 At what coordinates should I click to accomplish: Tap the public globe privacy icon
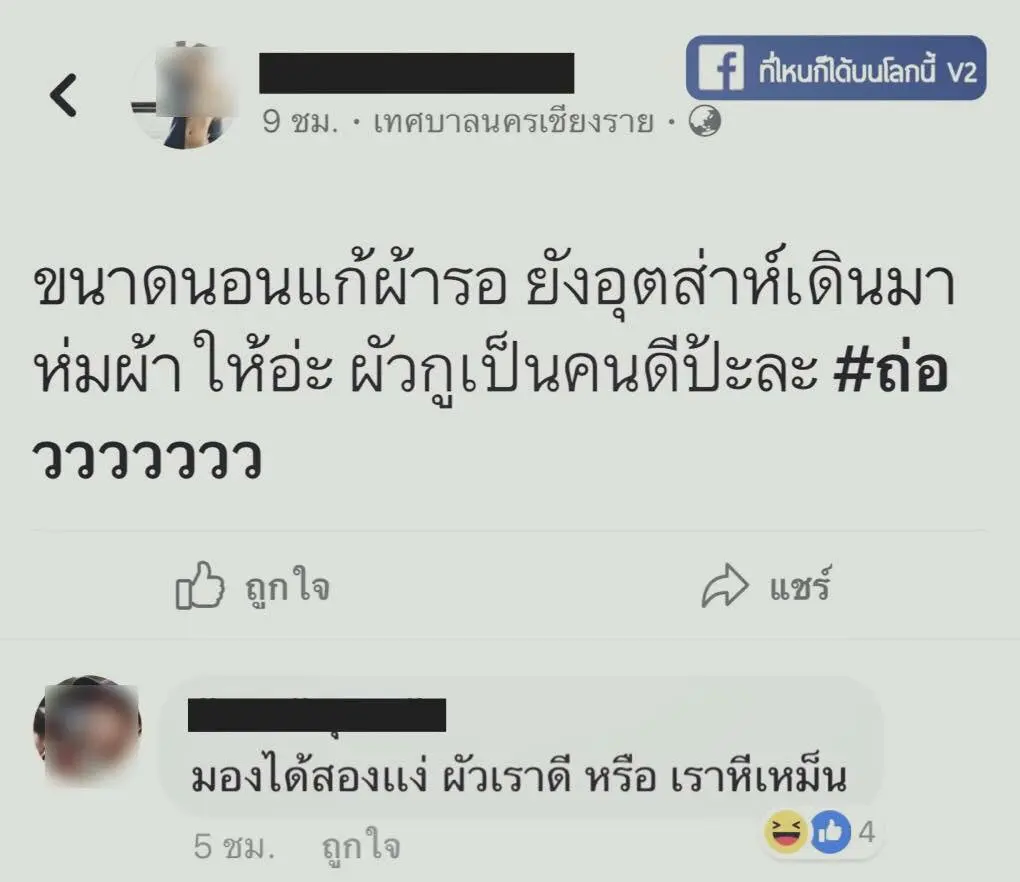pos(705,122)
